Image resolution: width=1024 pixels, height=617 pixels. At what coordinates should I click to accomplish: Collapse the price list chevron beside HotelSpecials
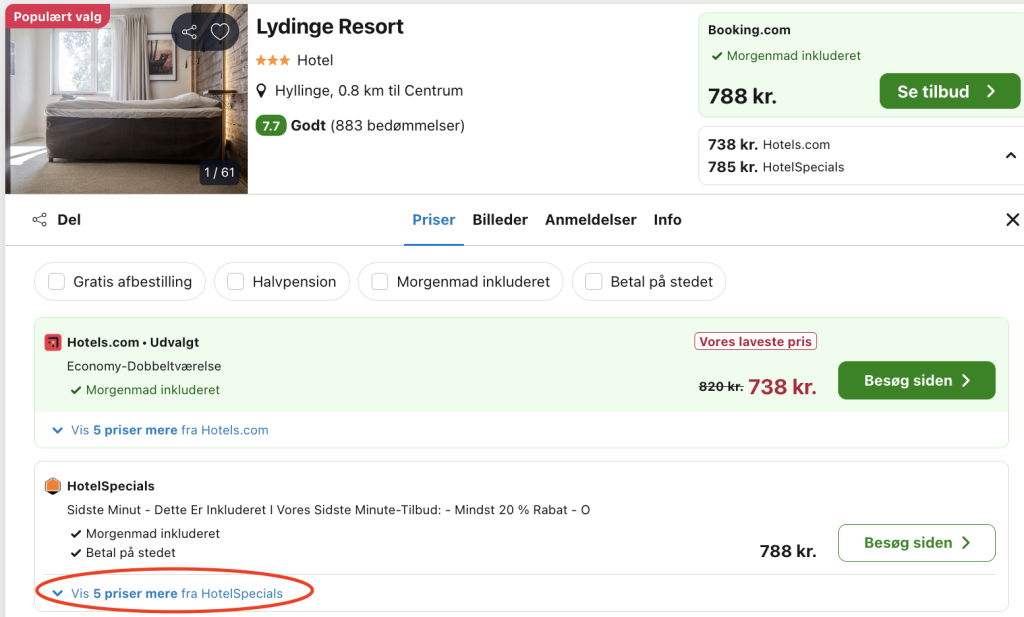click(x=1011, y=156)
